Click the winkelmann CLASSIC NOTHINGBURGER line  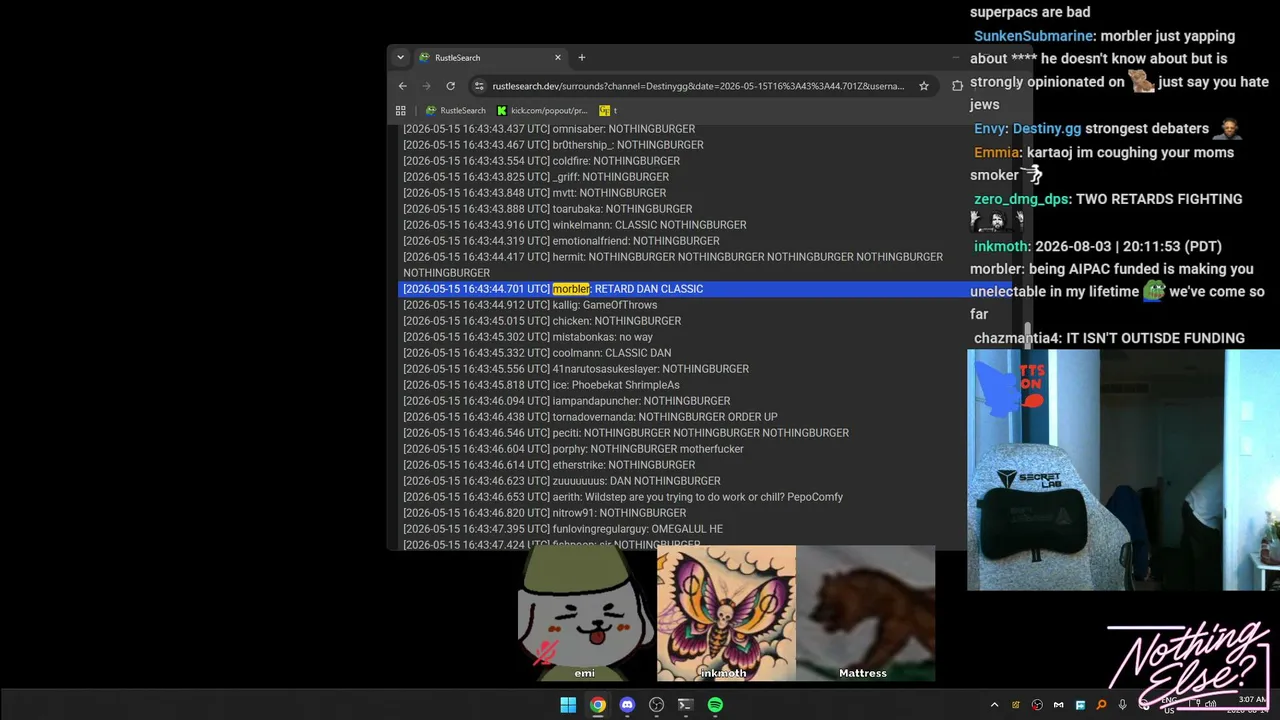(x=575, y=225)
